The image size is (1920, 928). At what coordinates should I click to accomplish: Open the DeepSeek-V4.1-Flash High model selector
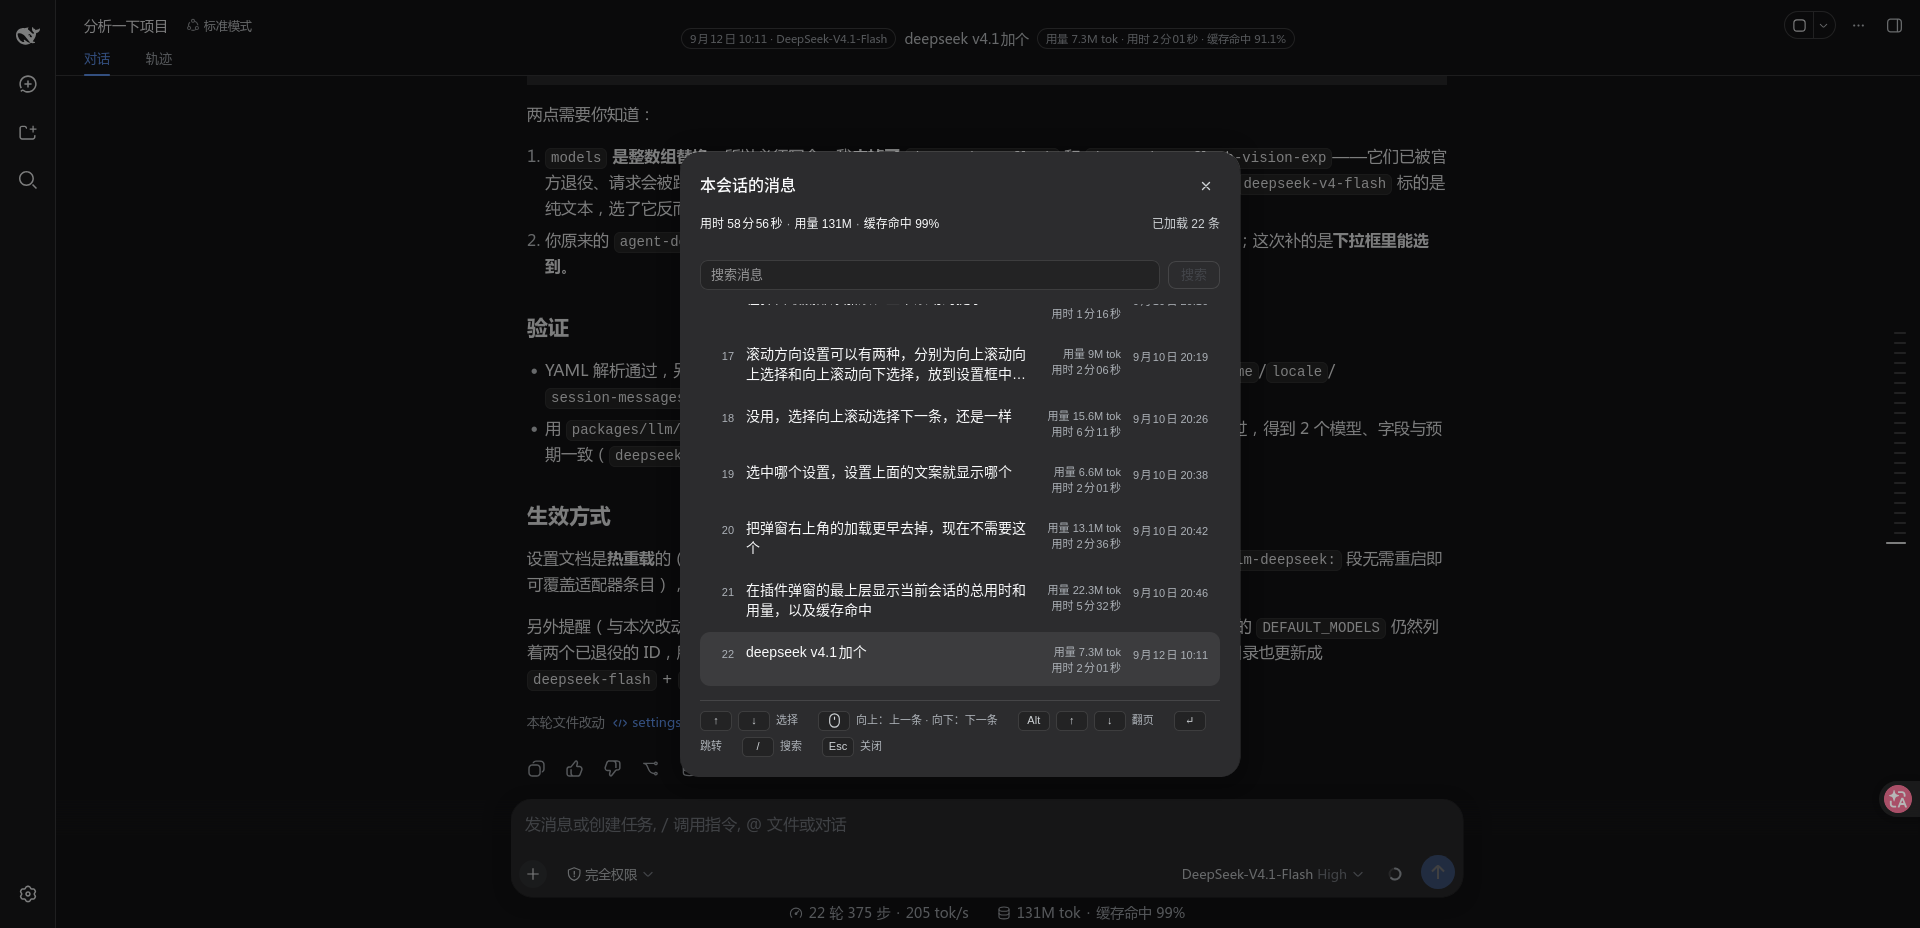[1272, 874]
